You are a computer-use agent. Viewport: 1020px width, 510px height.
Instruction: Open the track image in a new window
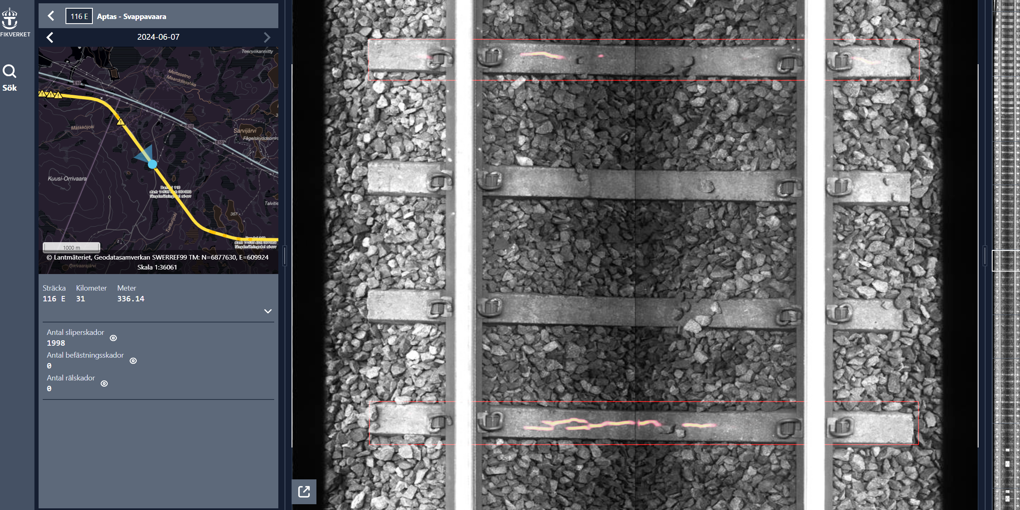click(x=304, y=491)
